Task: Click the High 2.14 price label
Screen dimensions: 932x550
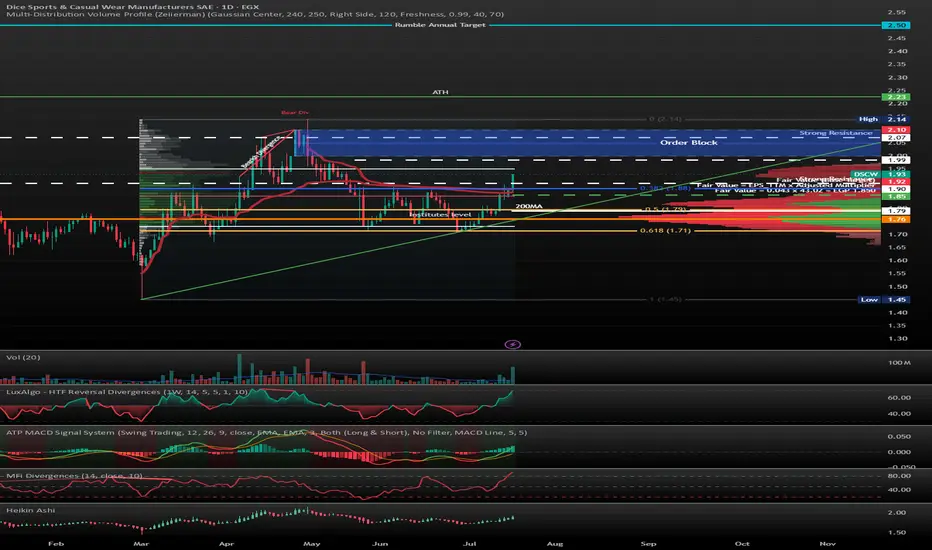Action: click(x=883, y=120)
